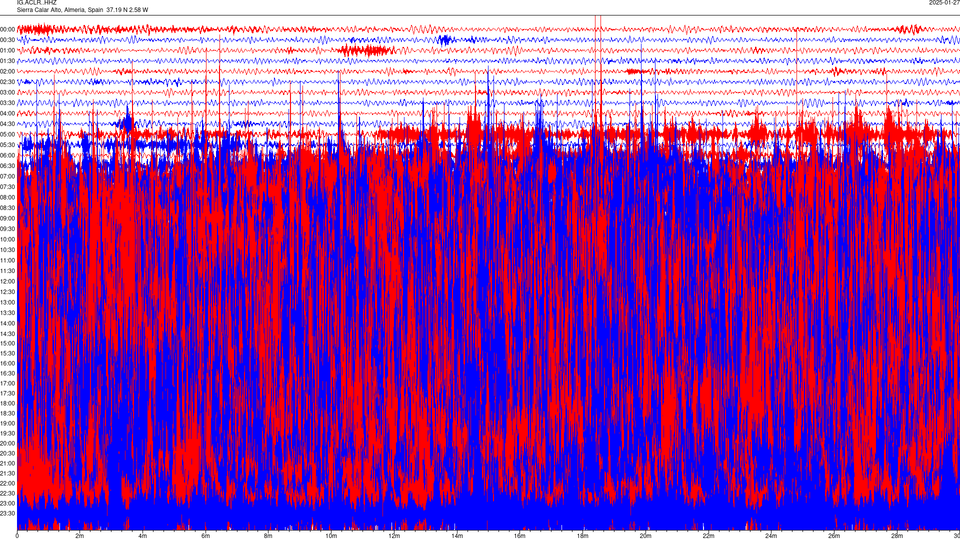Click the 08:00 time label
The width and height of the screenshot is (960, 540).
click(x=8, y=197)
